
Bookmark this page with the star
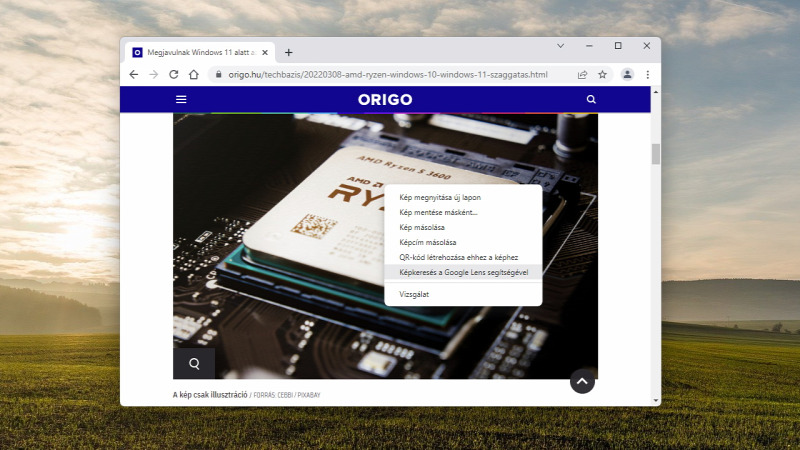pos(602,74)
